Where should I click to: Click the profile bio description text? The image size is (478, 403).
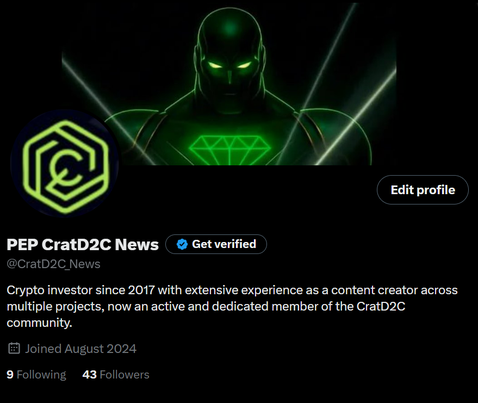coord(232,306)
